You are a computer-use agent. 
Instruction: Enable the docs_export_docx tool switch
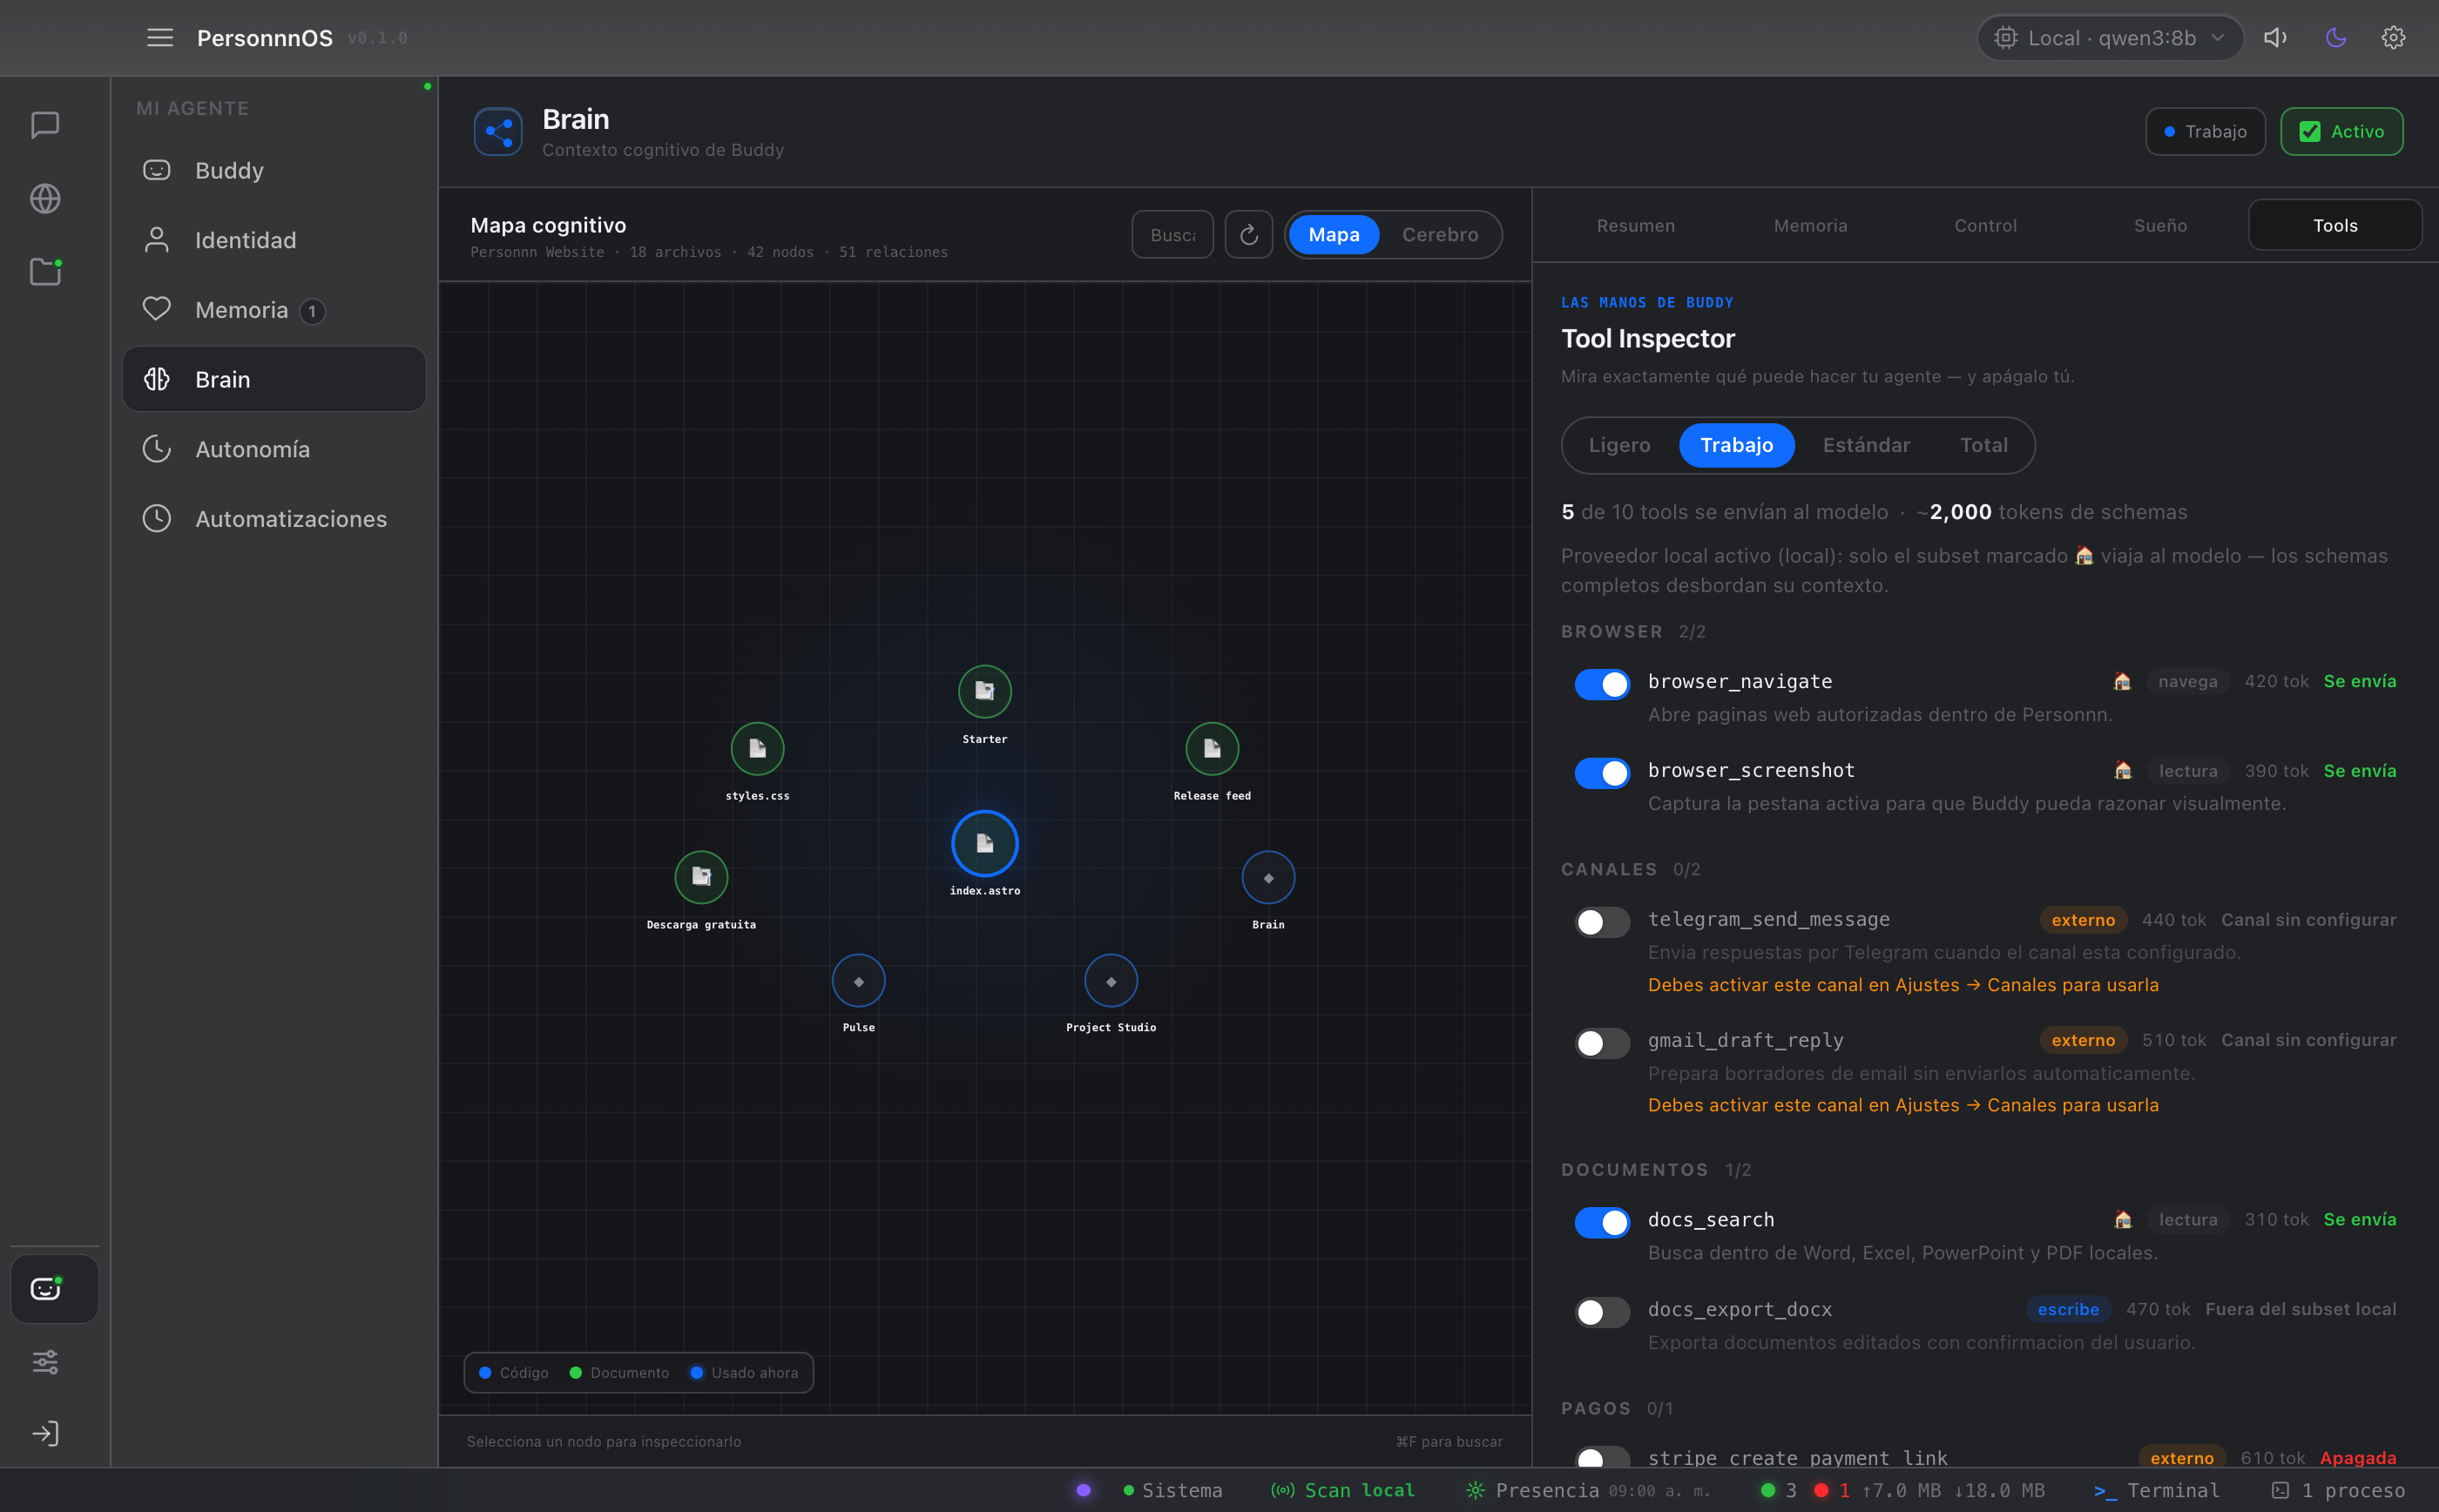[x=1602, y=1312]
